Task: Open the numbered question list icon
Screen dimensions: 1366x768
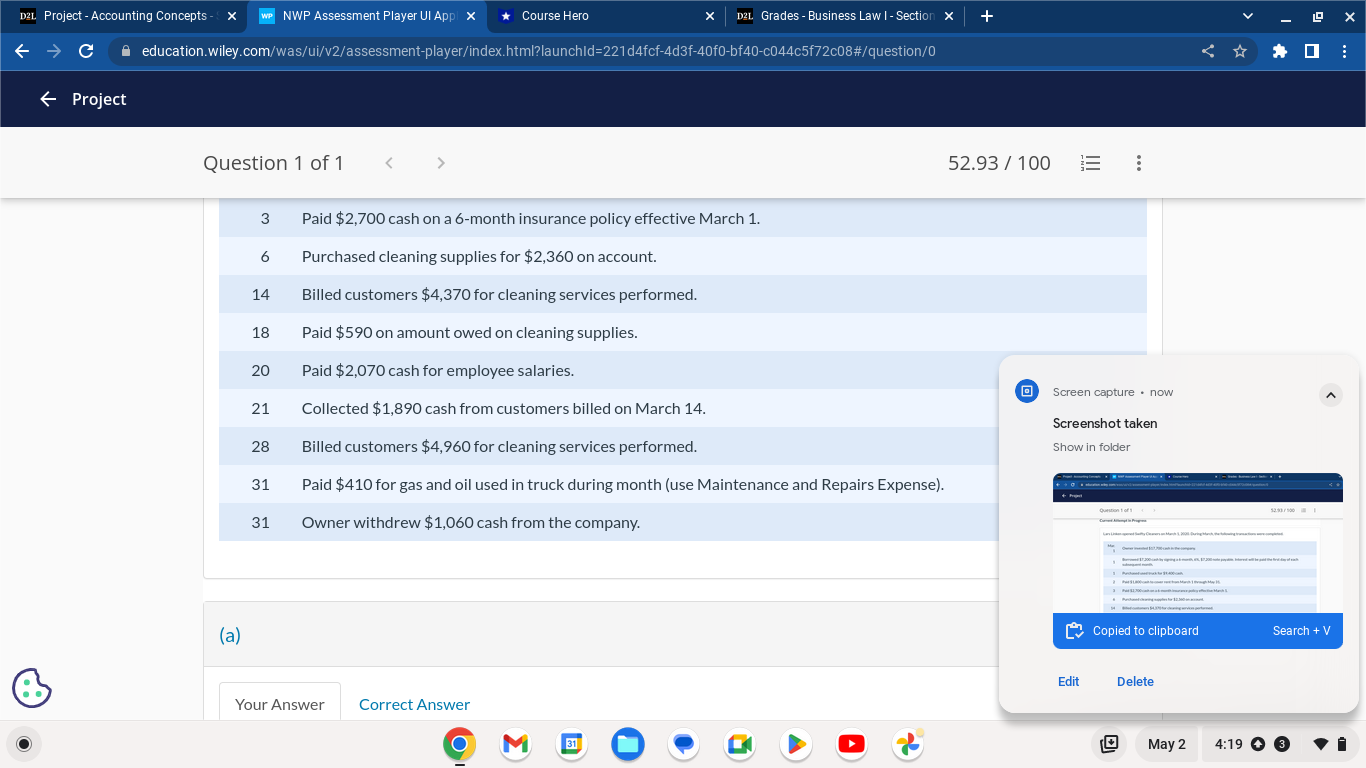Action: 1090,163
